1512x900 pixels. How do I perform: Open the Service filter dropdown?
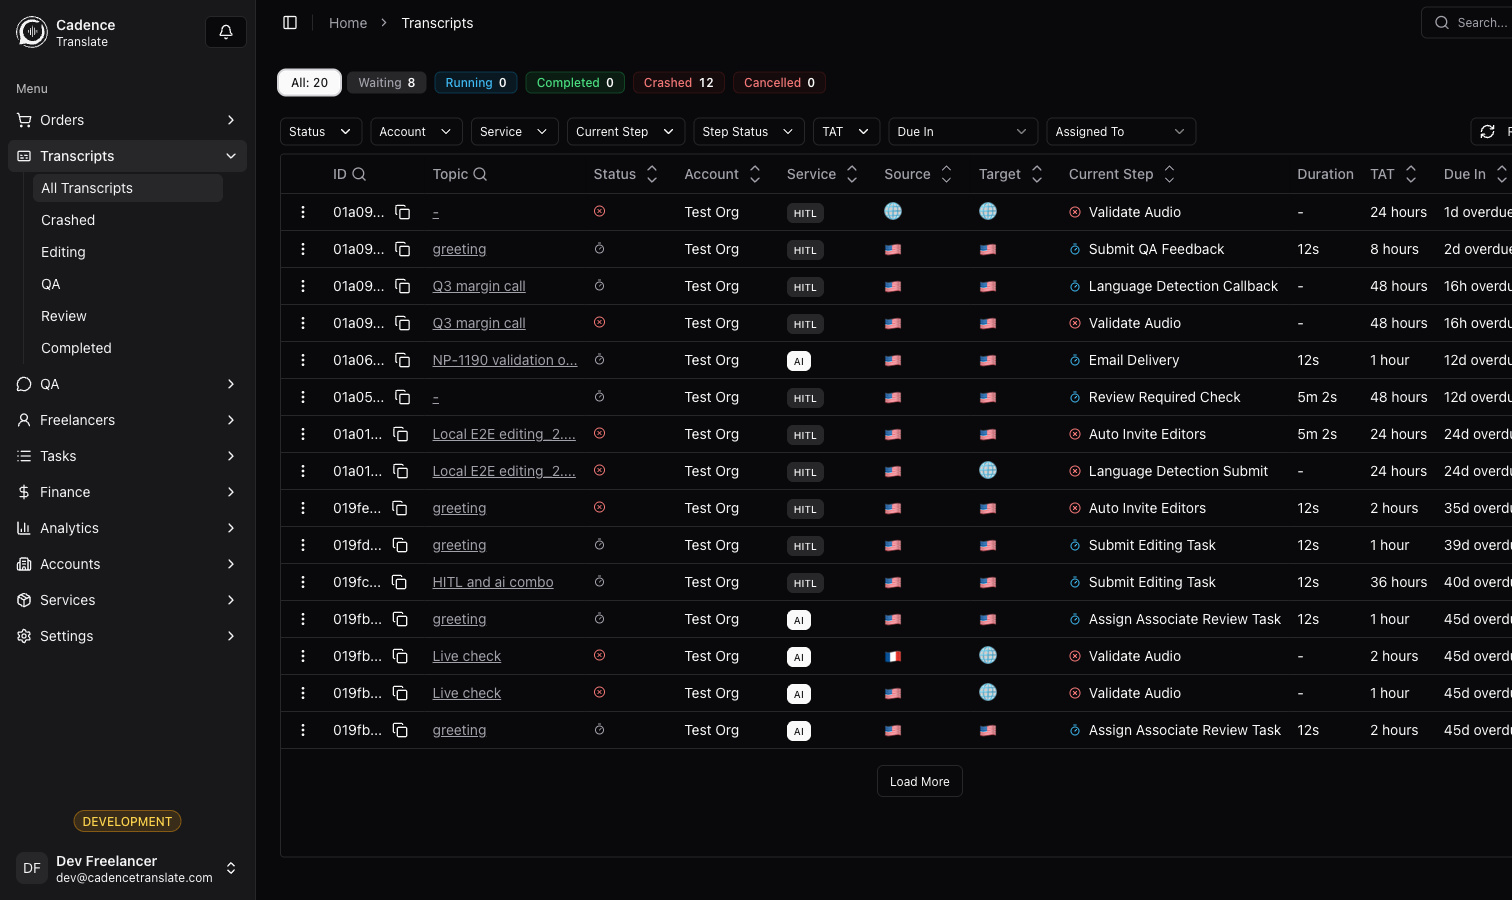coord(515,132)
